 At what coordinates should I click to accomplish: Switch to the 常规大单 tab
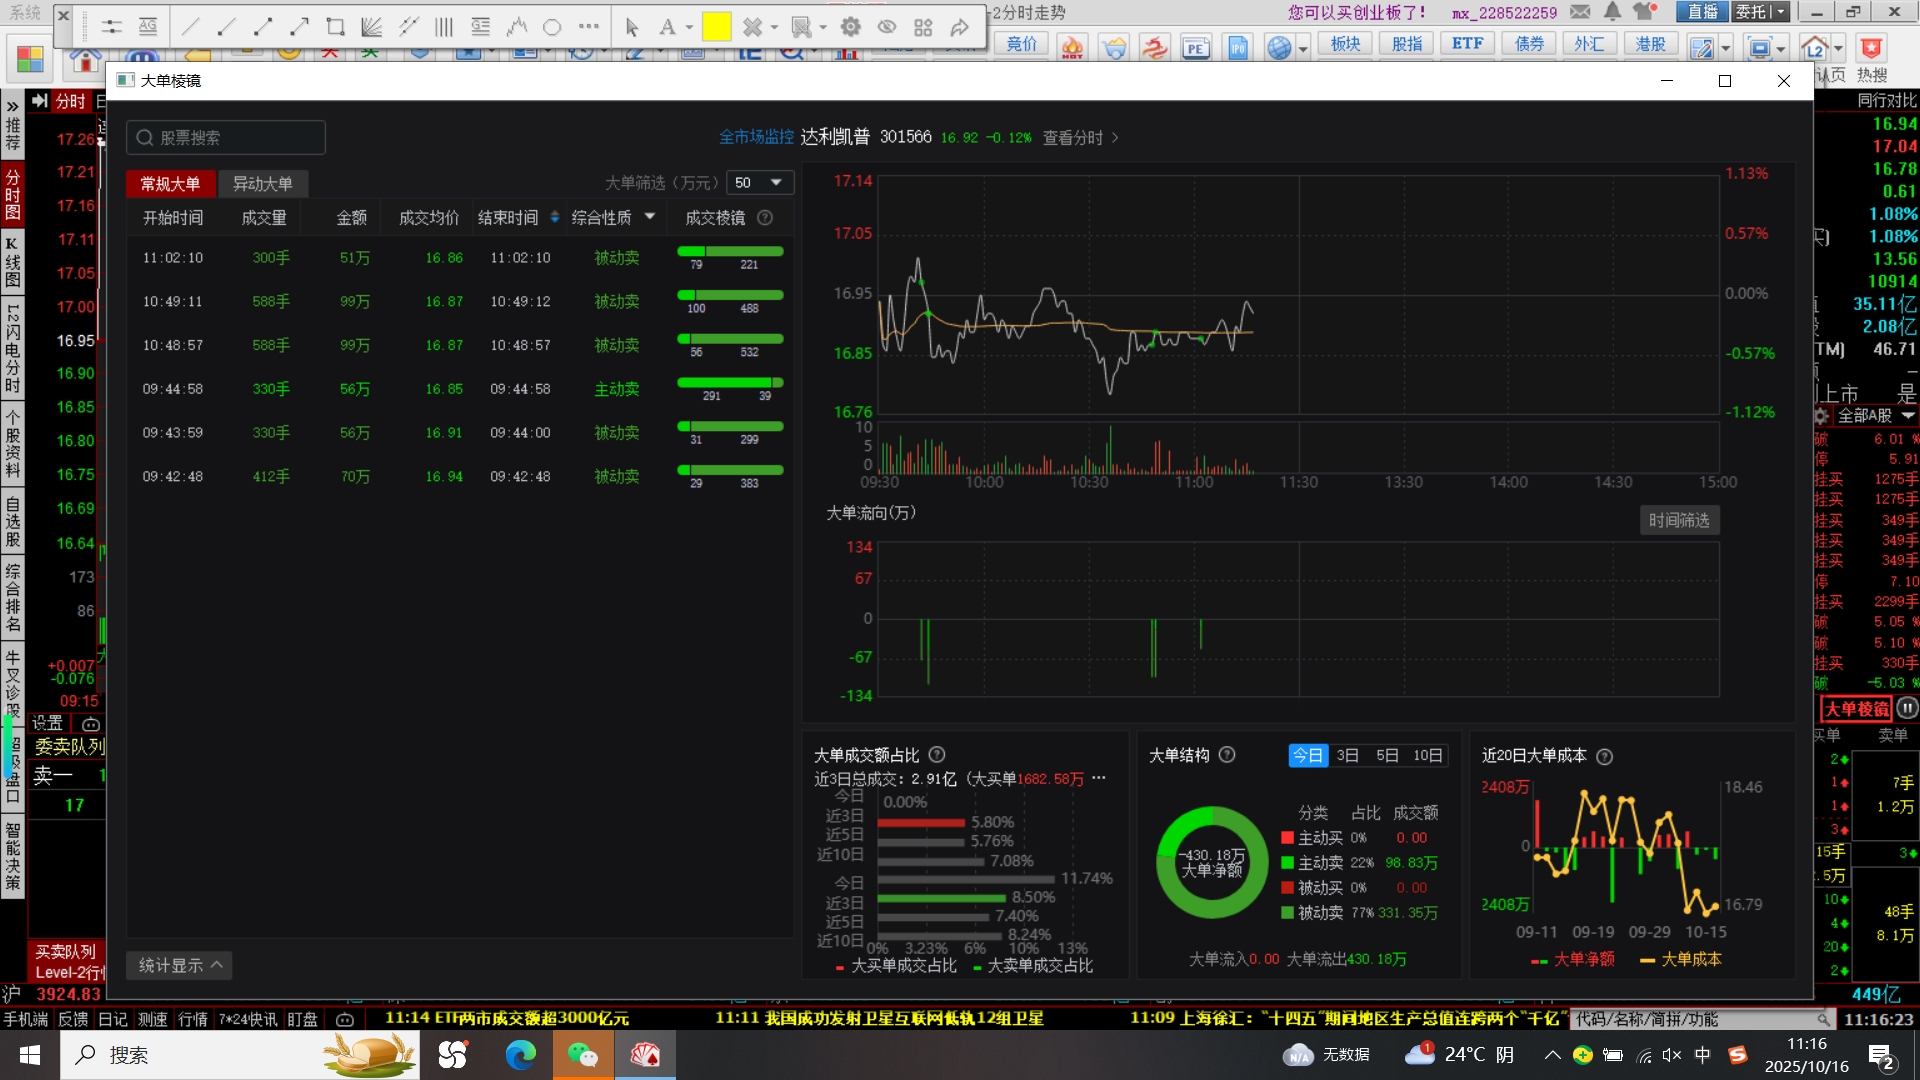[x=170, y=183]
